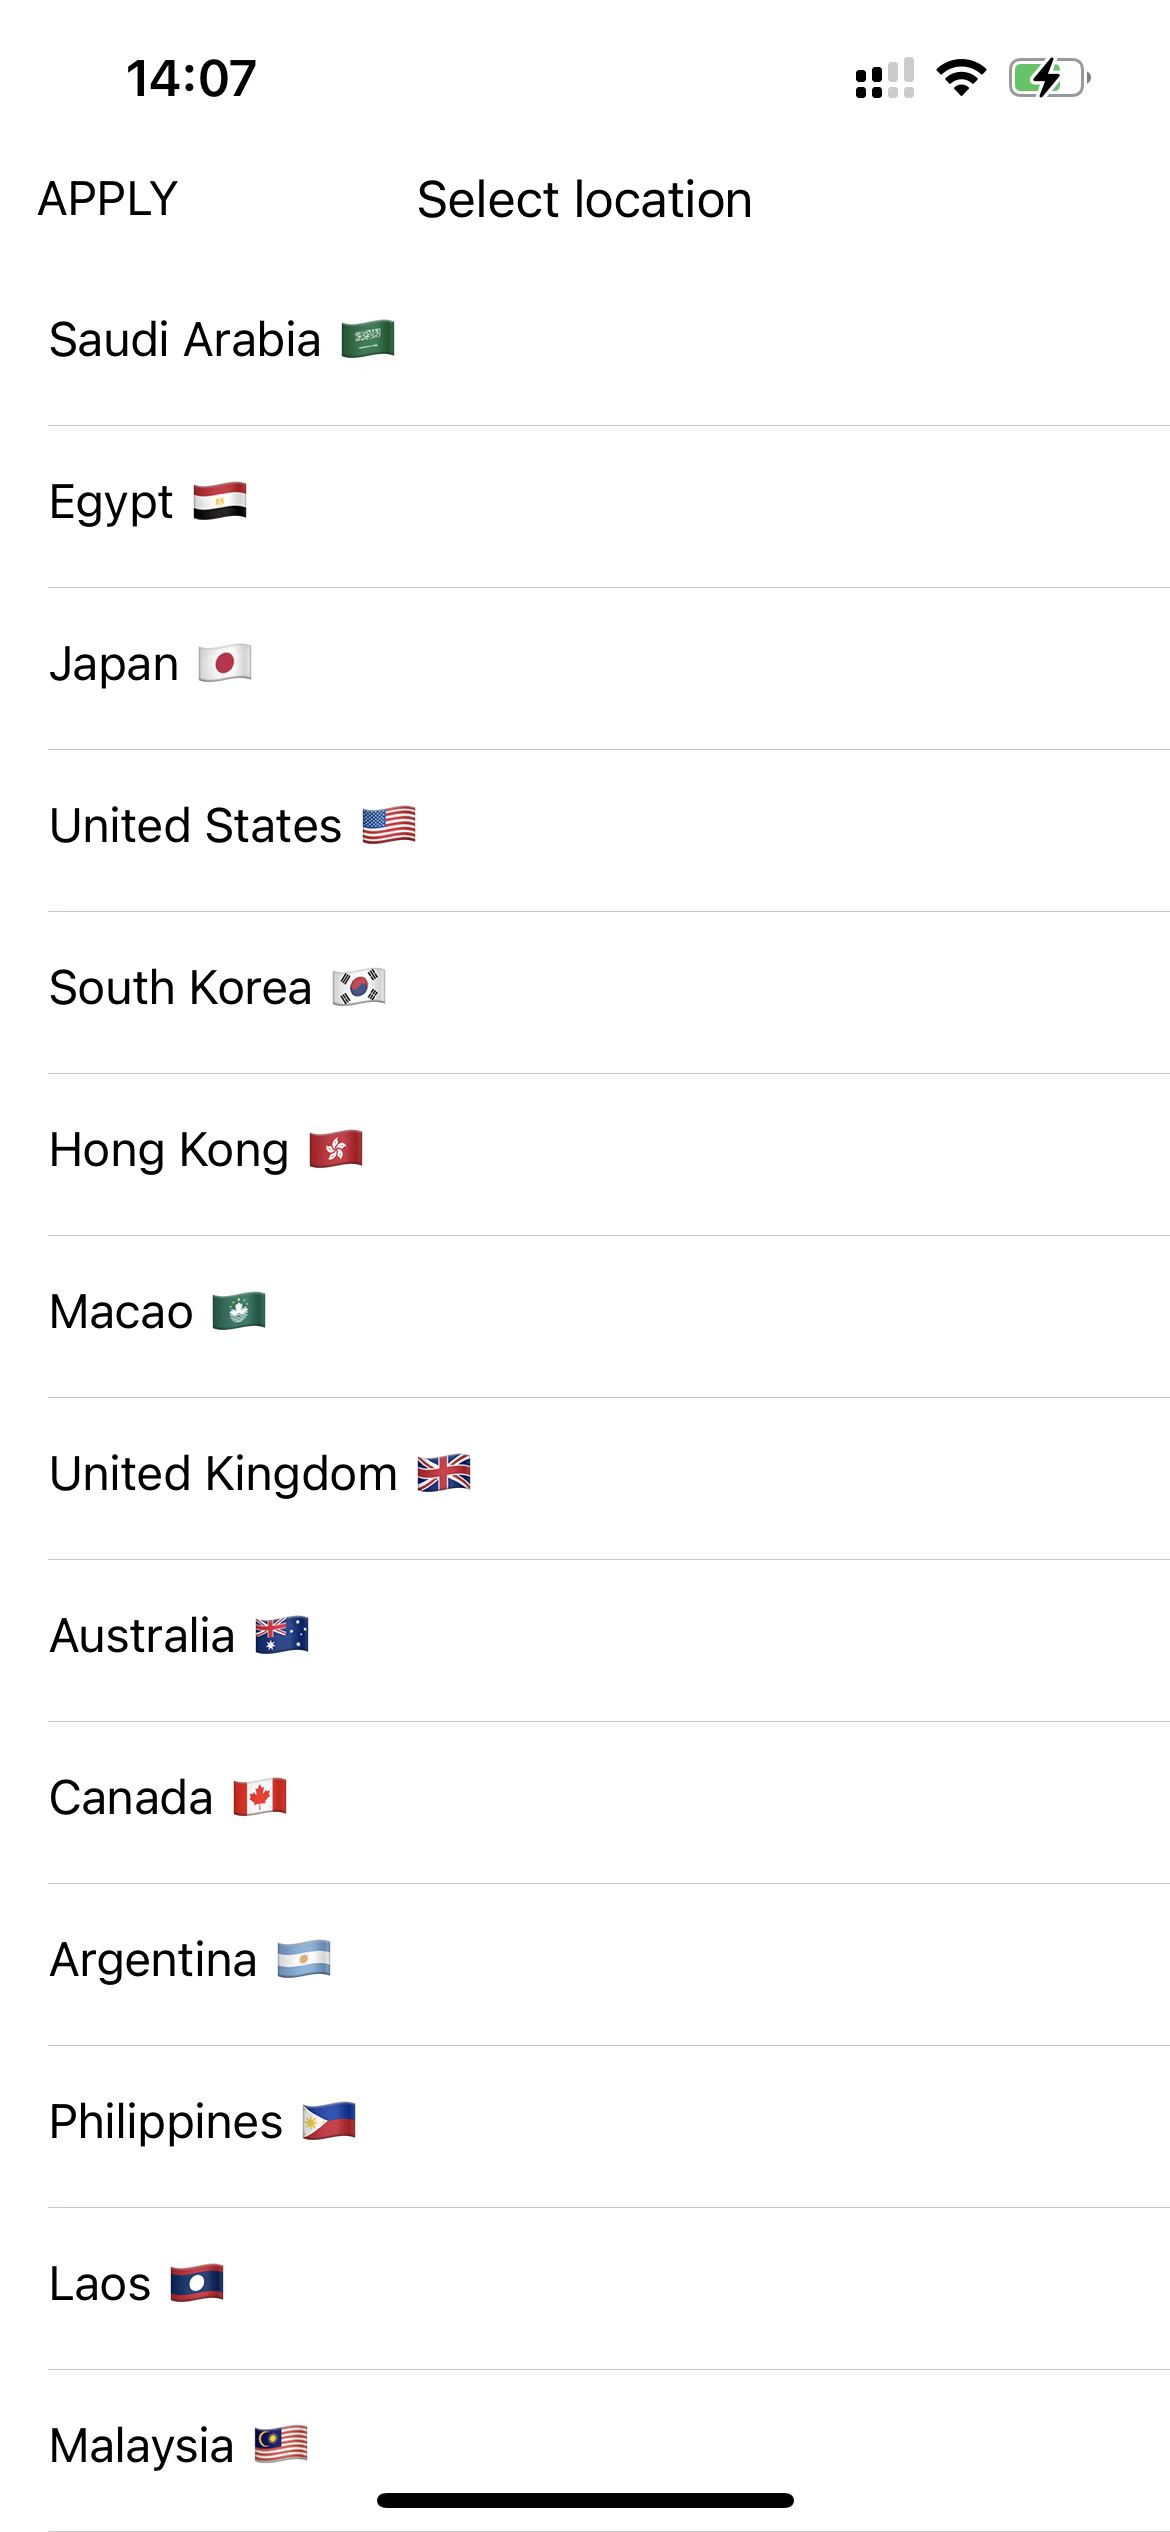The width and height of the screenshot is (1170, 2532).
Task: Tap the Egypt flag icon
Action: point(220,502)
